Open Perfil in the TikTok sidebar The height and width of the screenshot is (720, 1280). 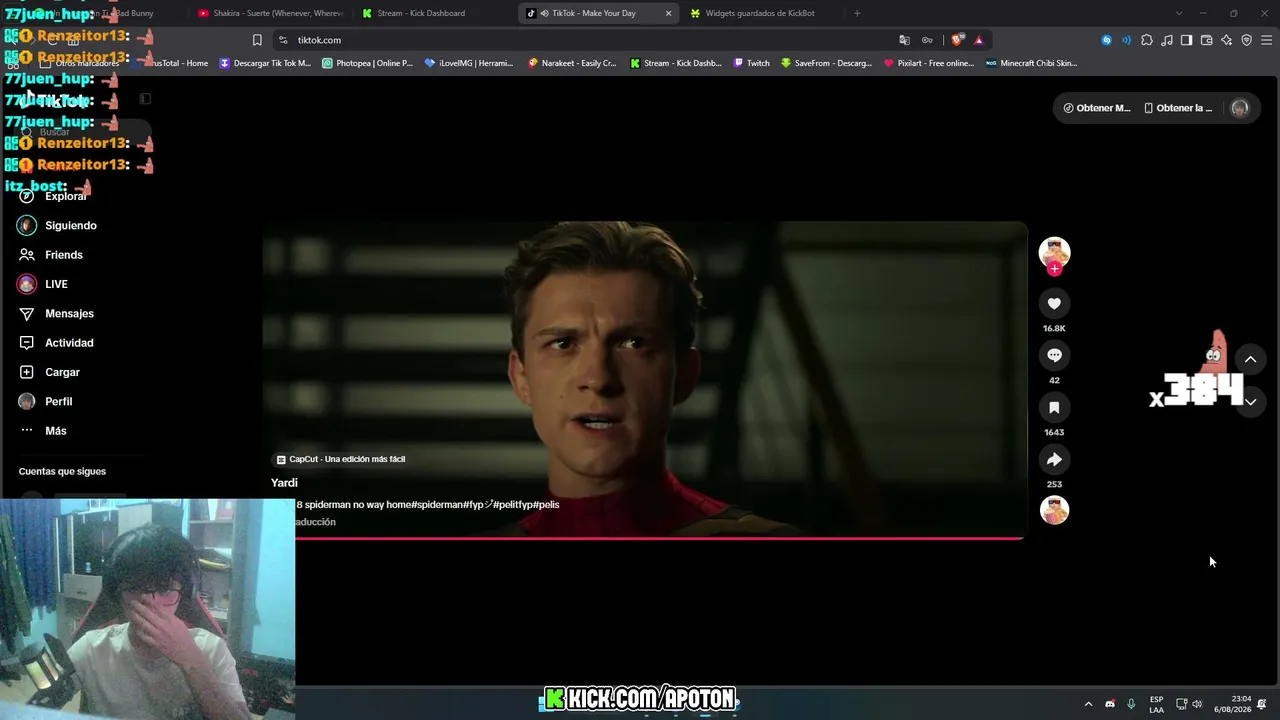point(58,401)
